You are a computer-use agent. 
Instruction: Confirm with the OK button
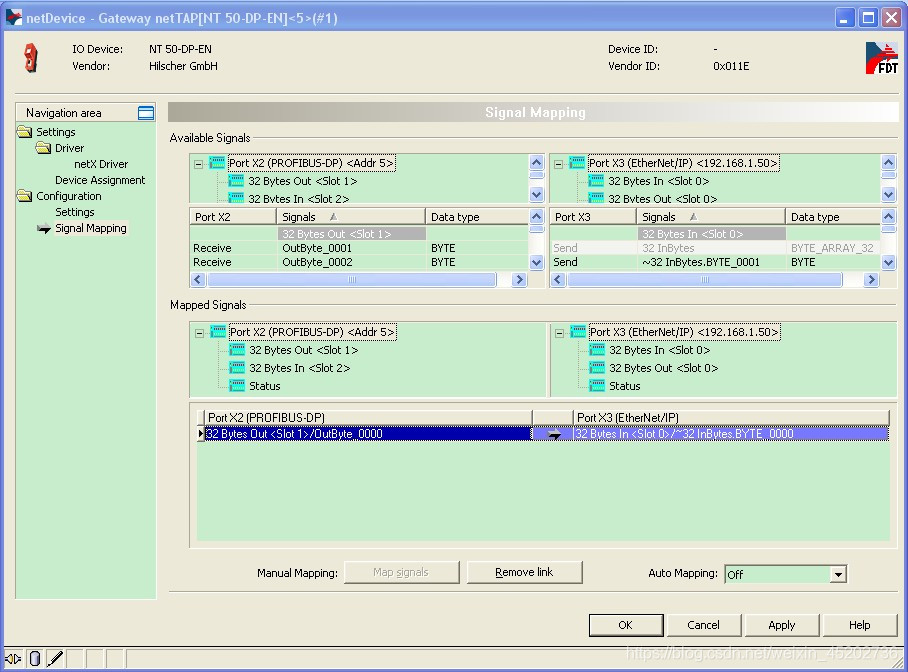click(625, 625)
